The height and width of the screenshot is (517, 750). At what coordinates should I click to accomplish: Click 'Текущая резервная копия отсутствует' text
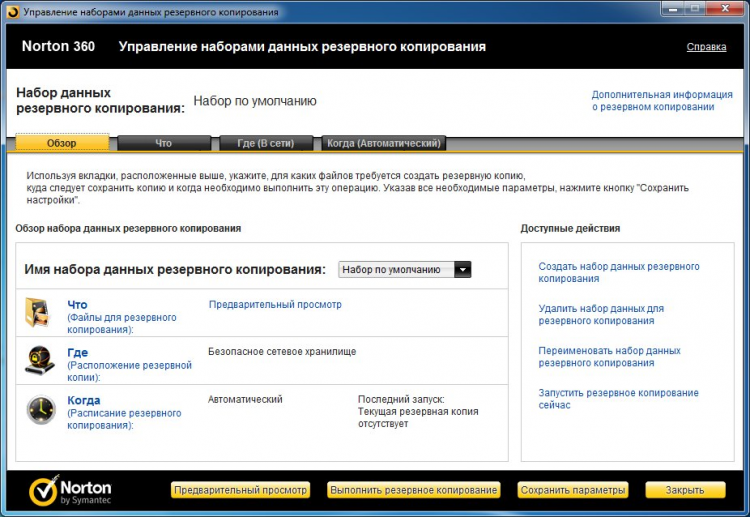coord(418,418)
